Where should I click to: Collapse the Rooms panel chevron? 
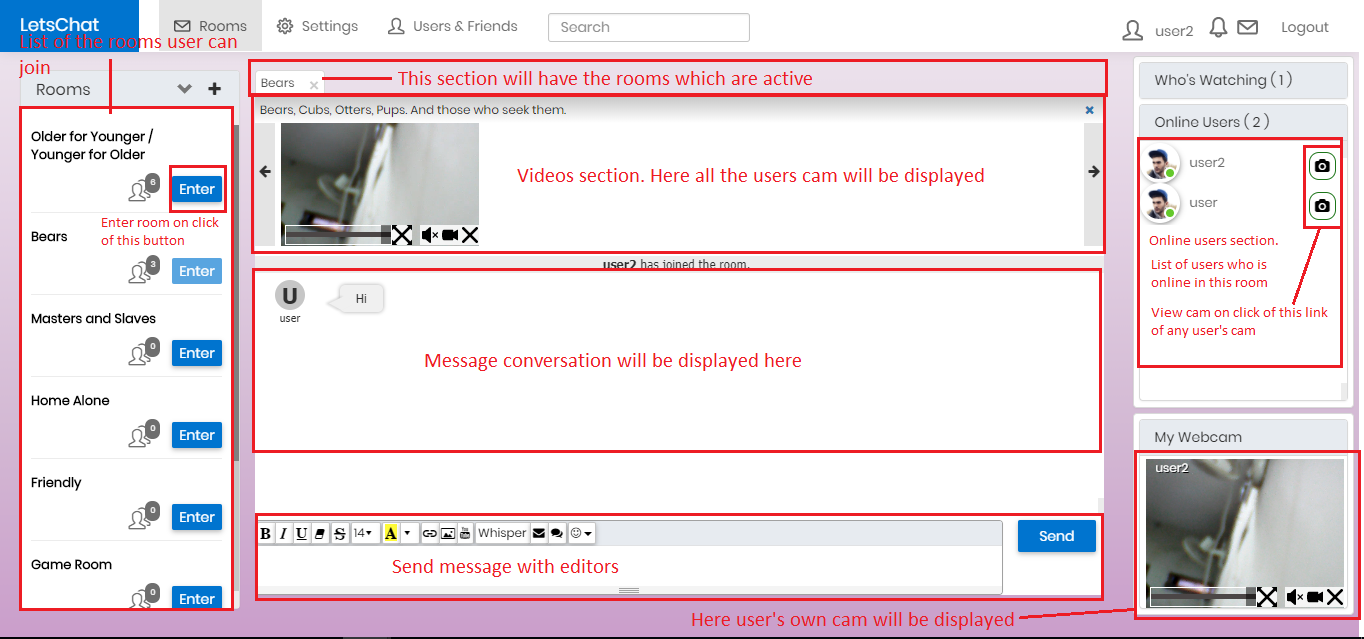tap(184, 89)
